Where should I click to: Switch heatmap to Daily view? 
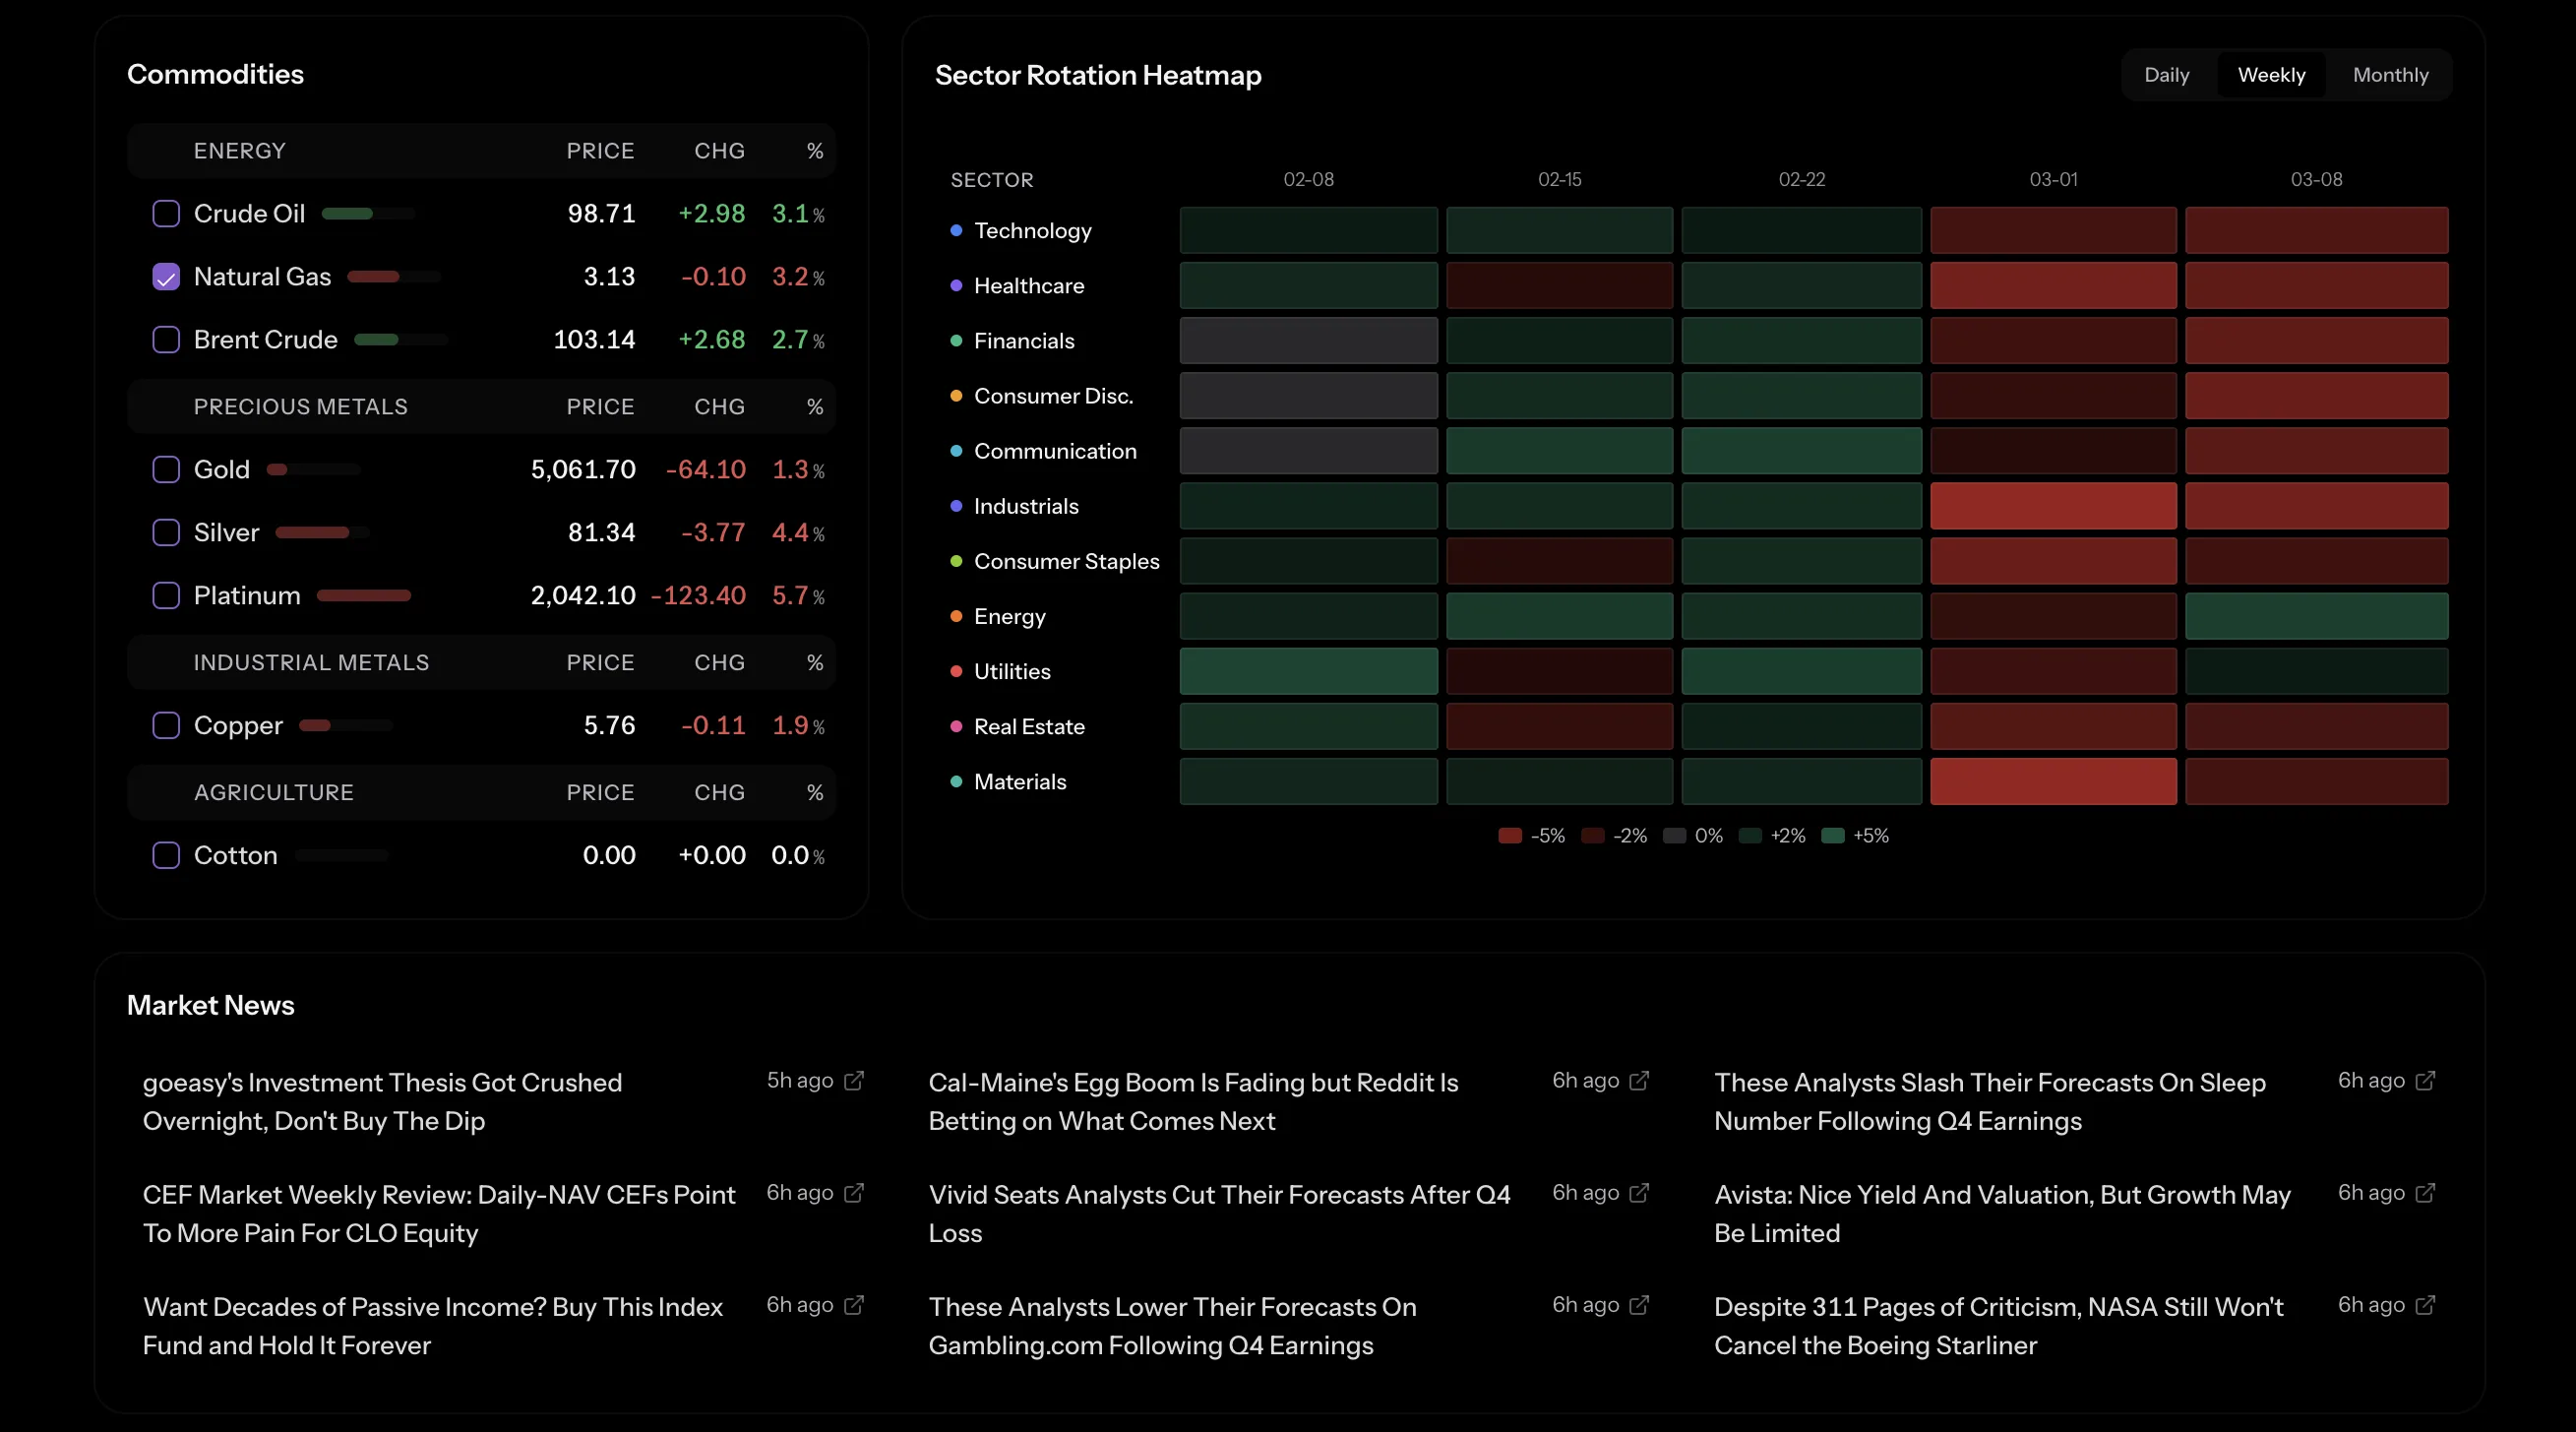click(2166, 74)
